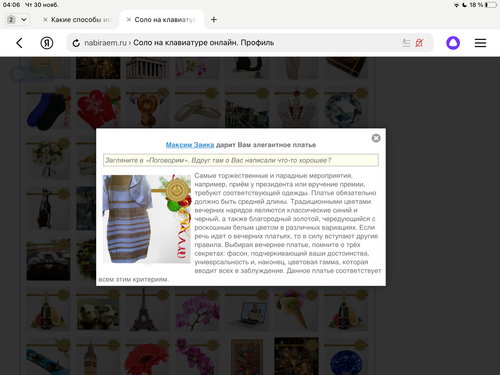Select the ballet slippers gift
This screenshot has width=500, height=375.
(x=197, y=108)
